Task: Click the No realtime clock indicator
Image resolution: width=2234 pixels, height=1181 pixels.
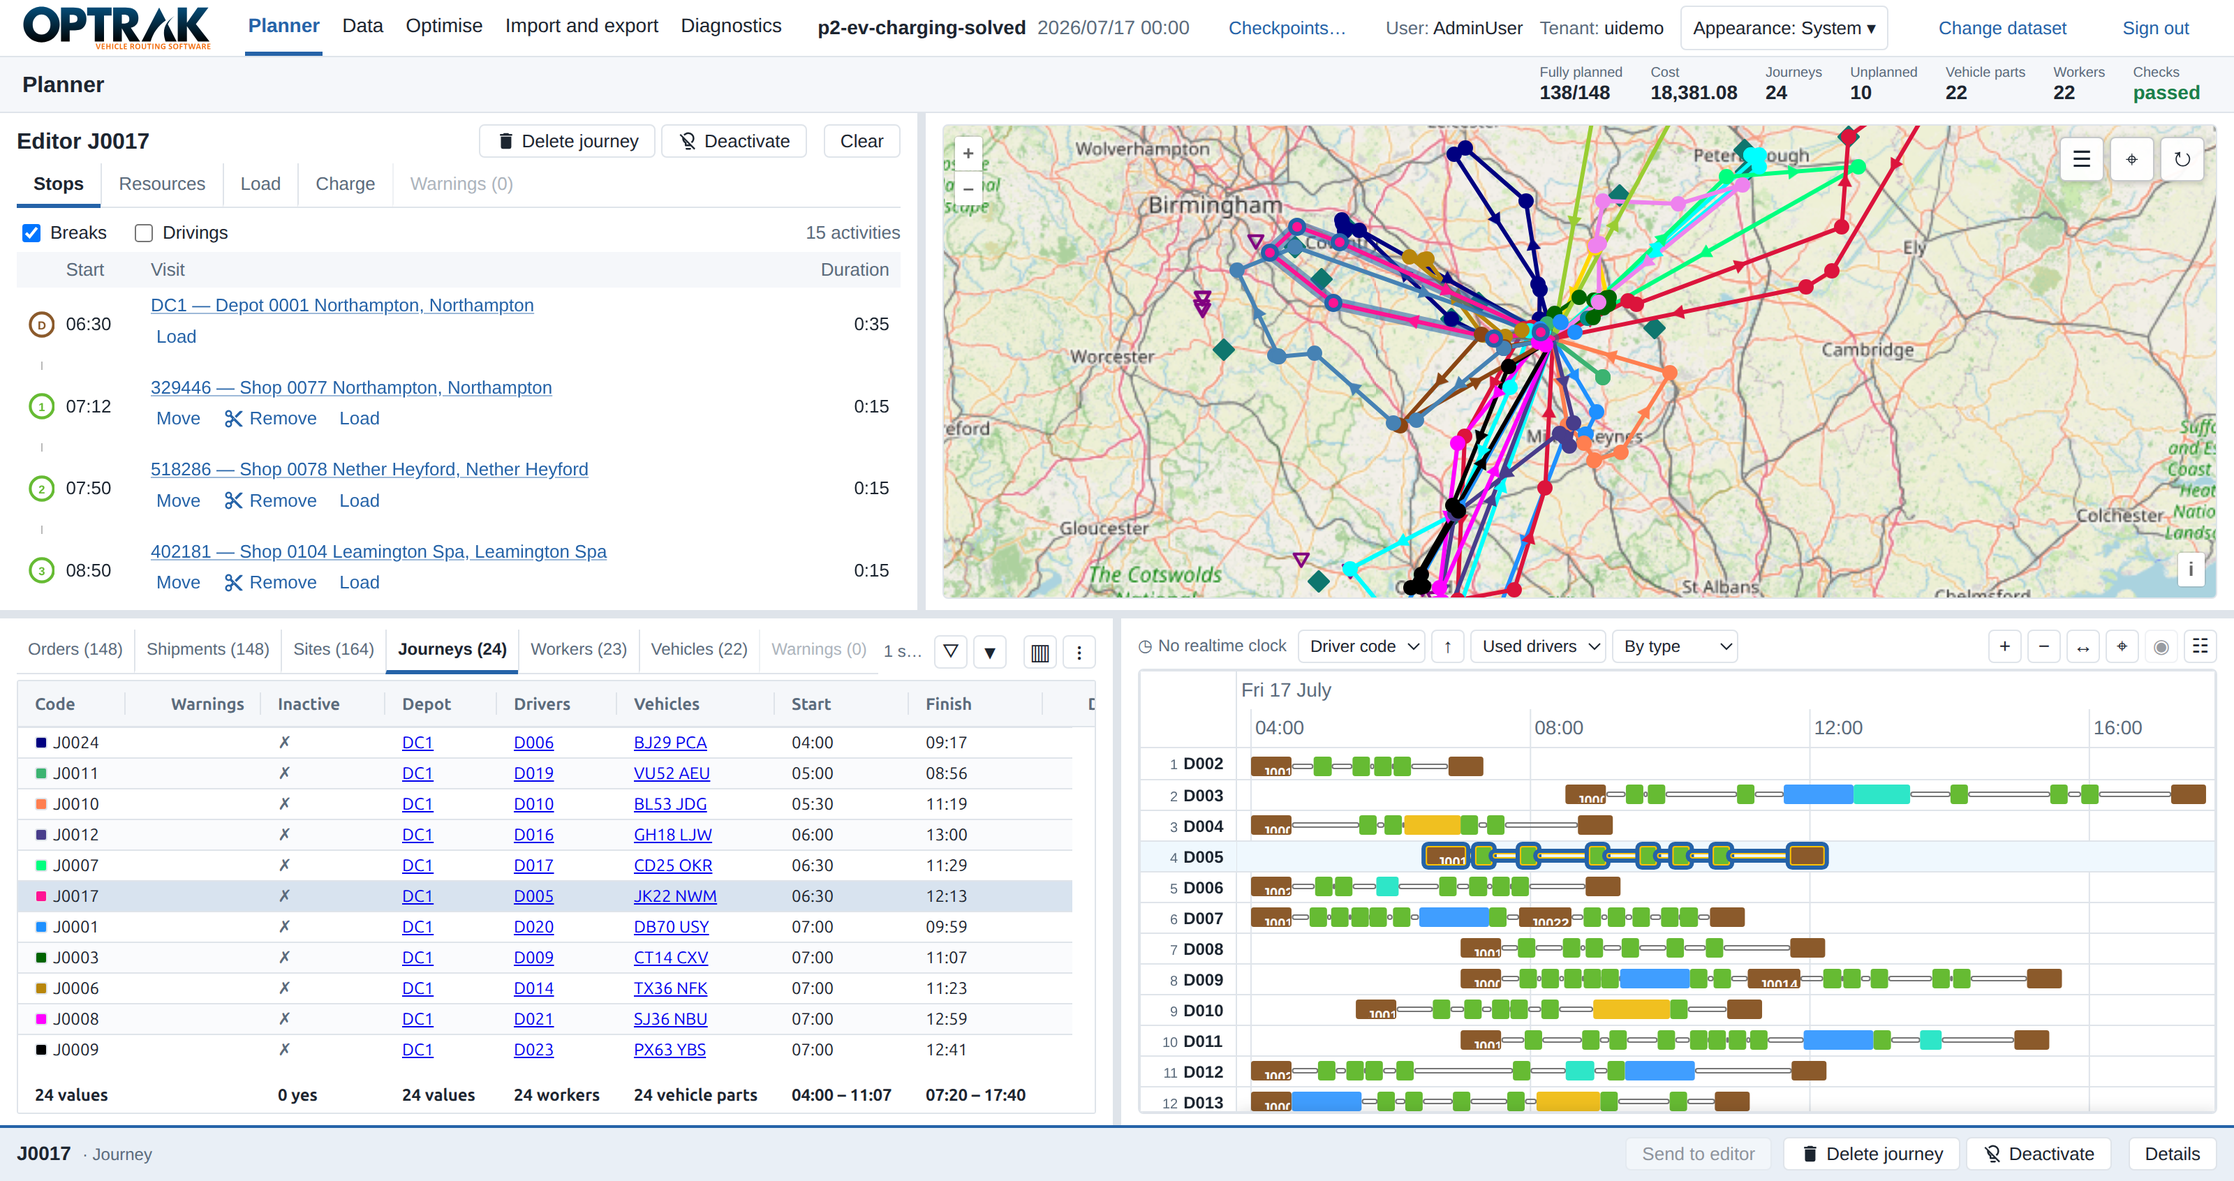Action: (1212, 646)
